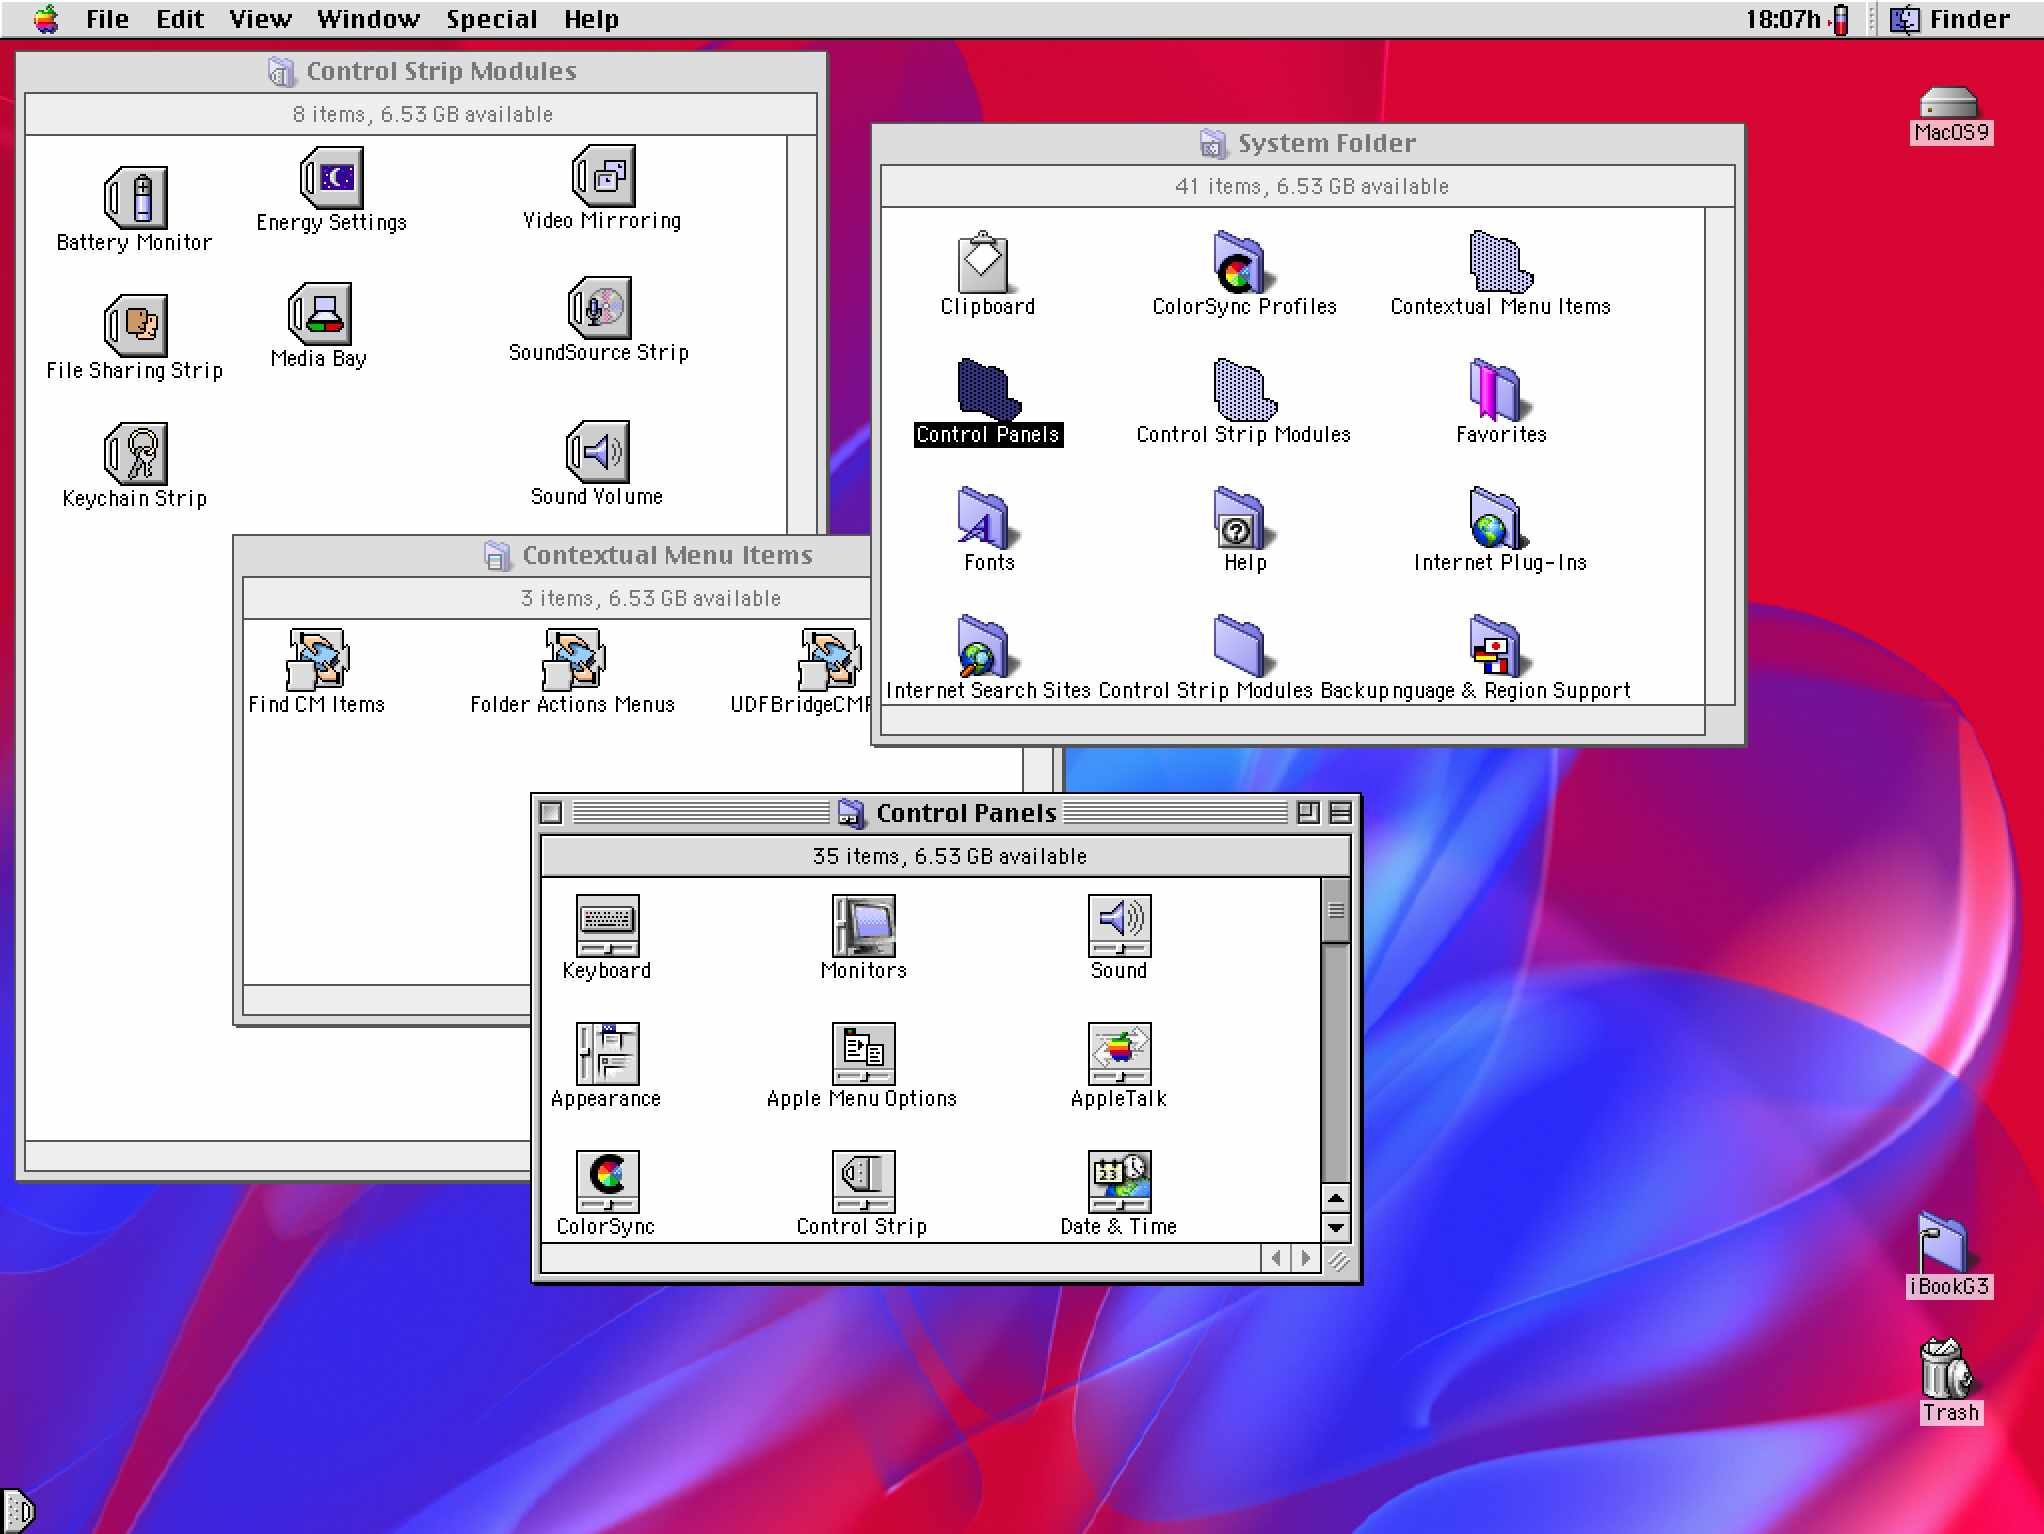The width and height of the screenshot is (2044, 1534).
Task: Open the Special menu
Action: (x=492, y=19)
